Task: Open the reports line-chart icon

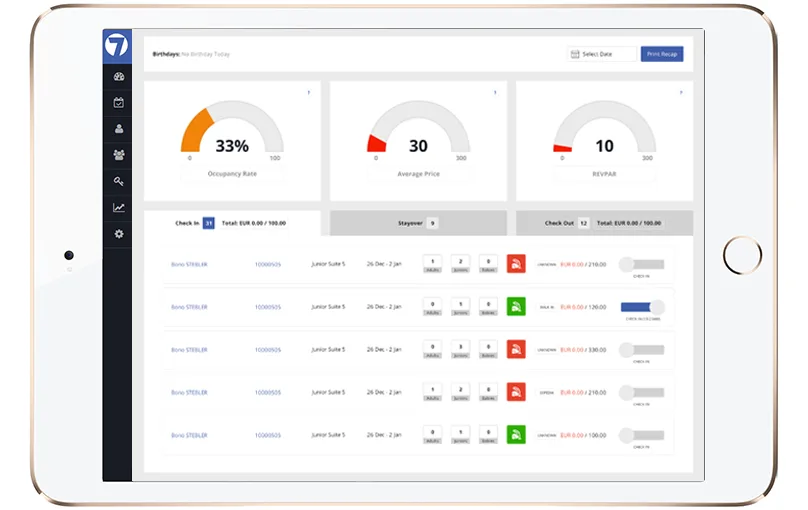Action: coord(119,208)
